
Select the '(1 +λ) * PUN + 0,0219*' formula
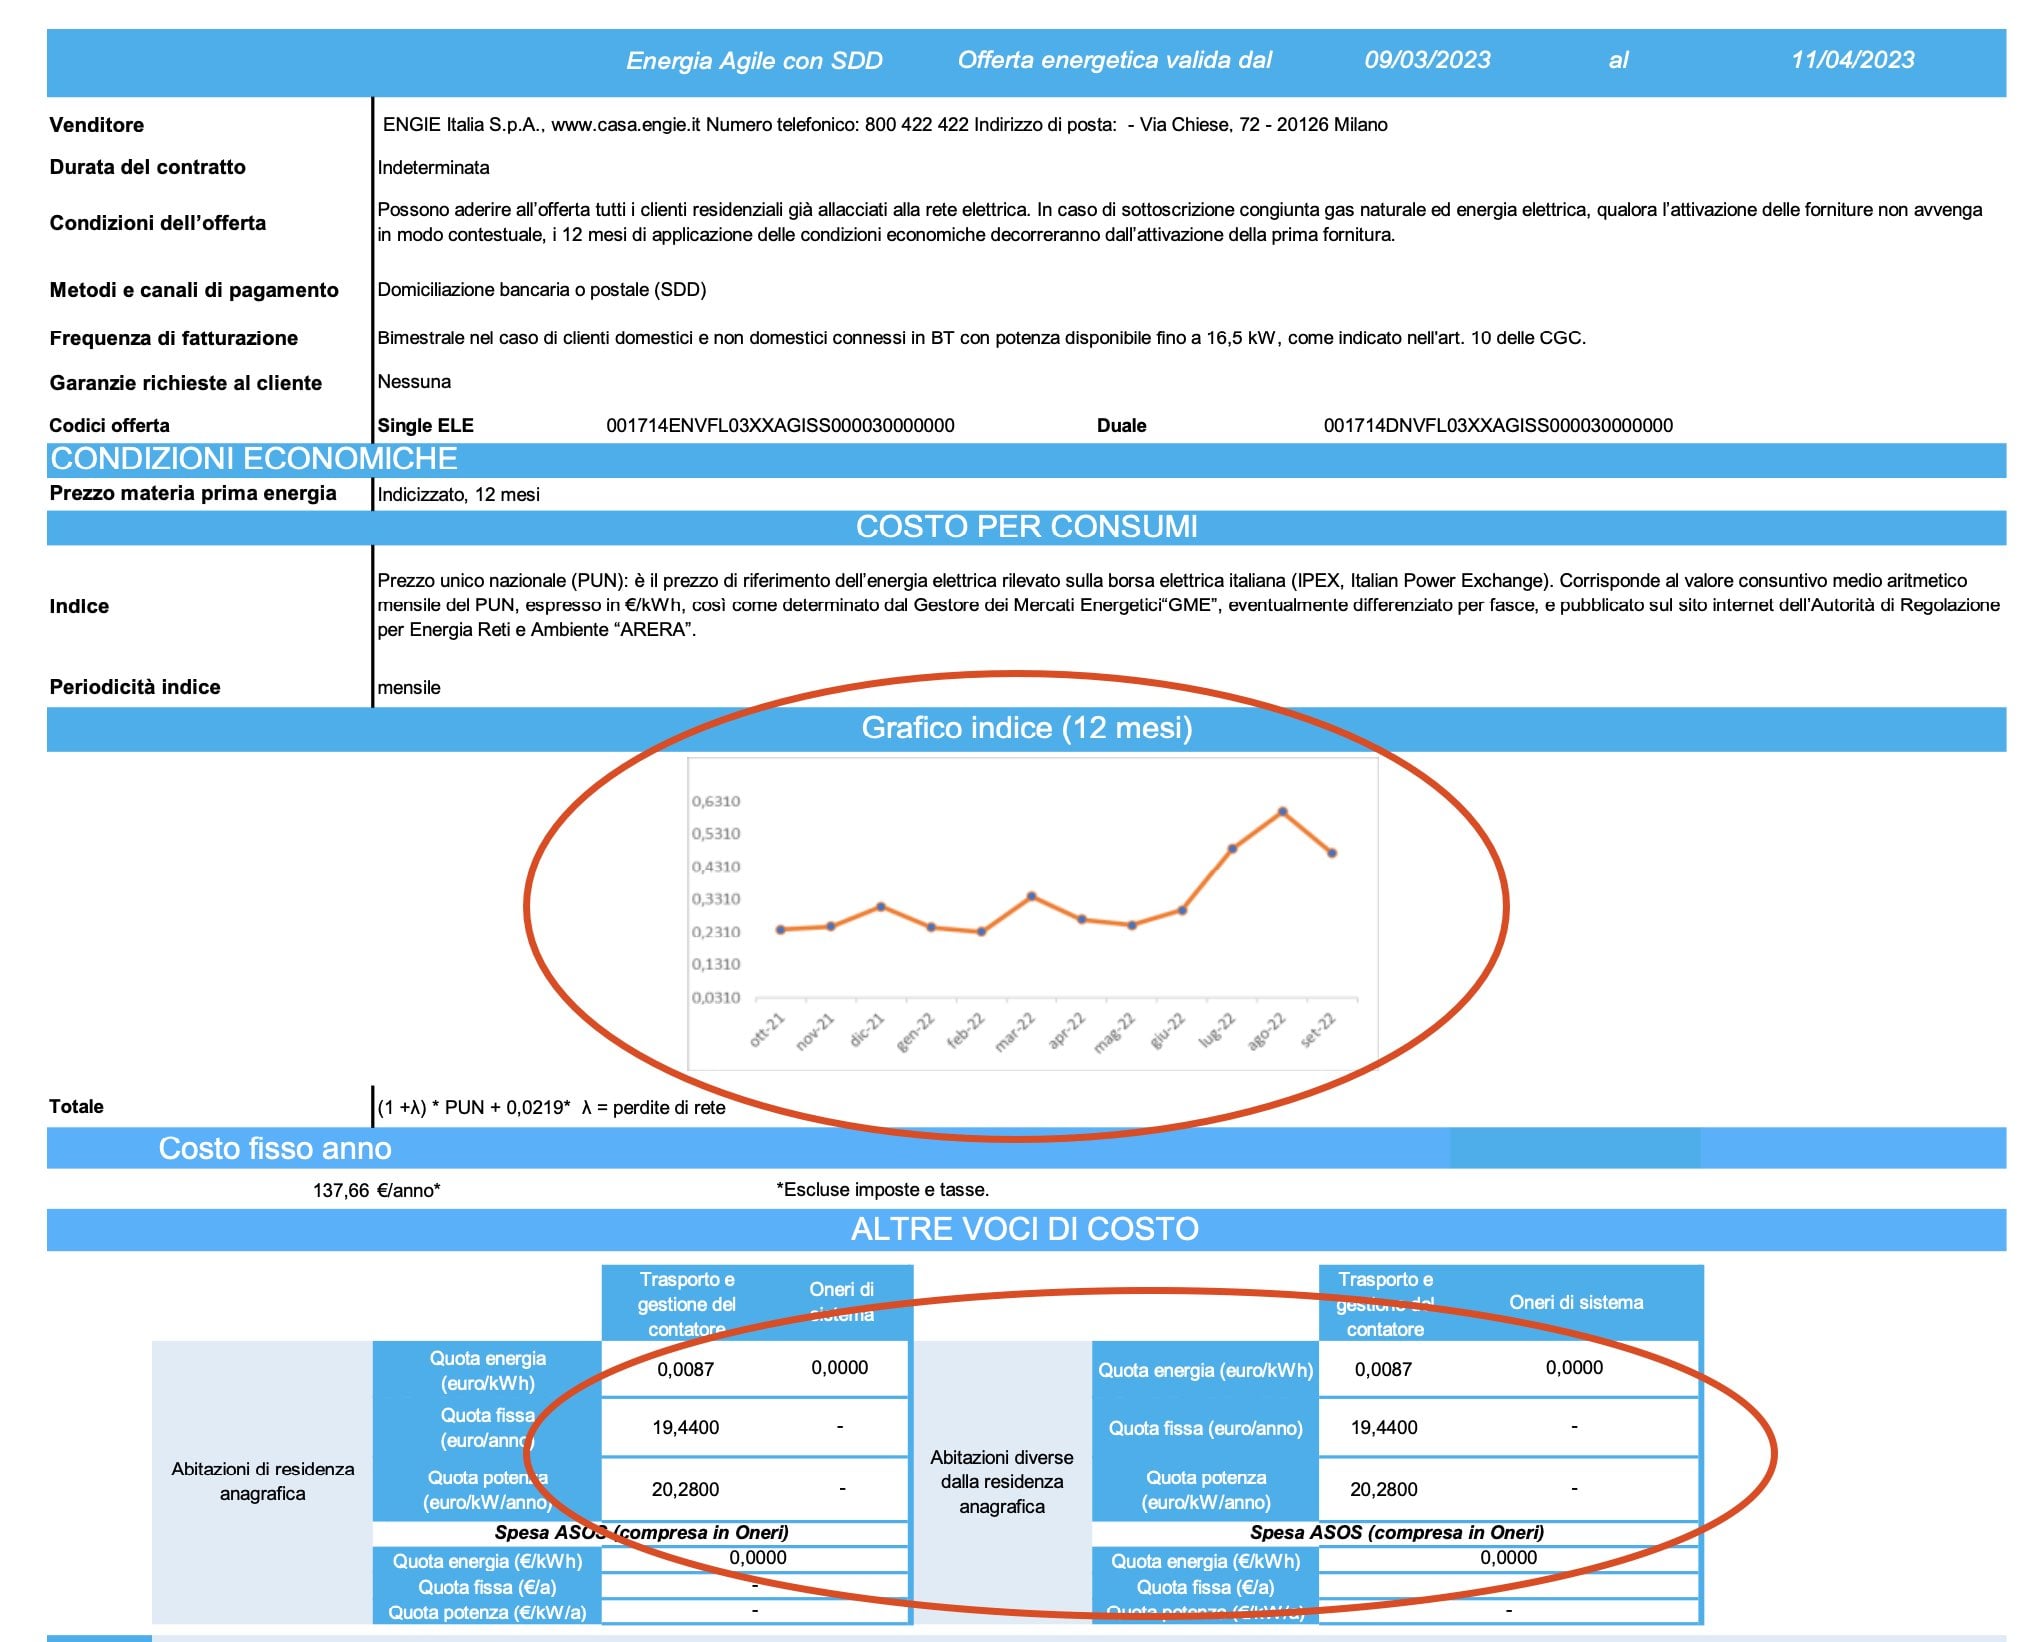(x=474, y=1108)
